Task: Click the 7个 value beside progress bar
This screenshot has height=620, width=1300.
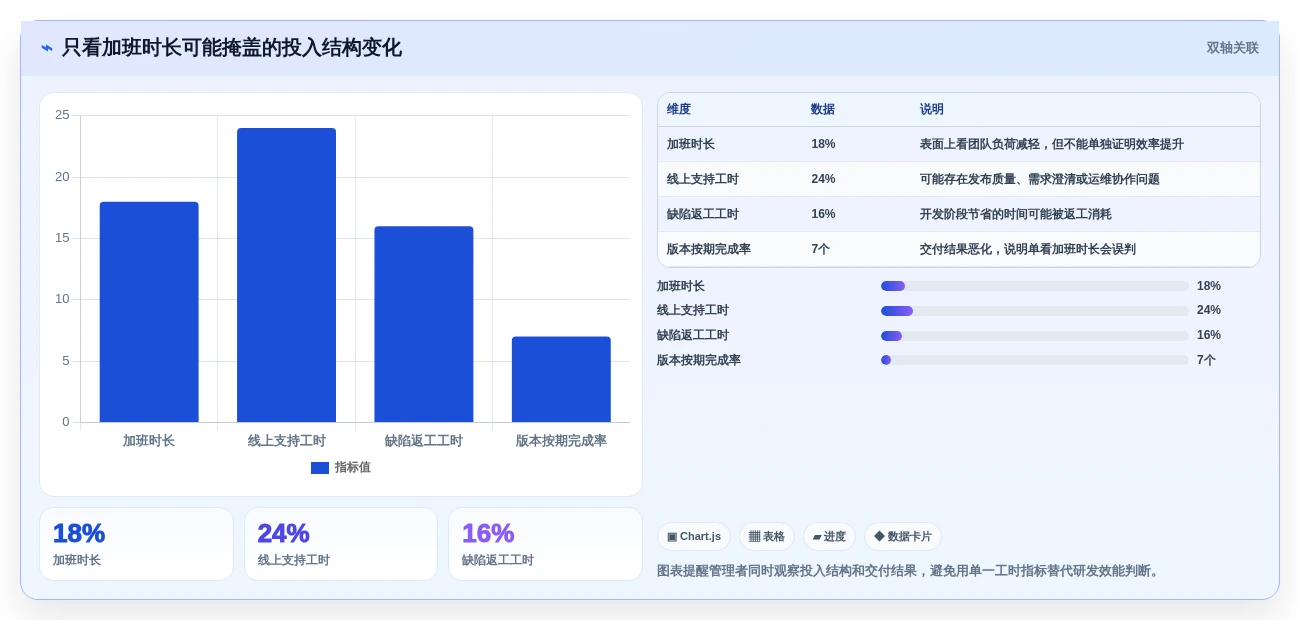Action: pos(1206,360)
